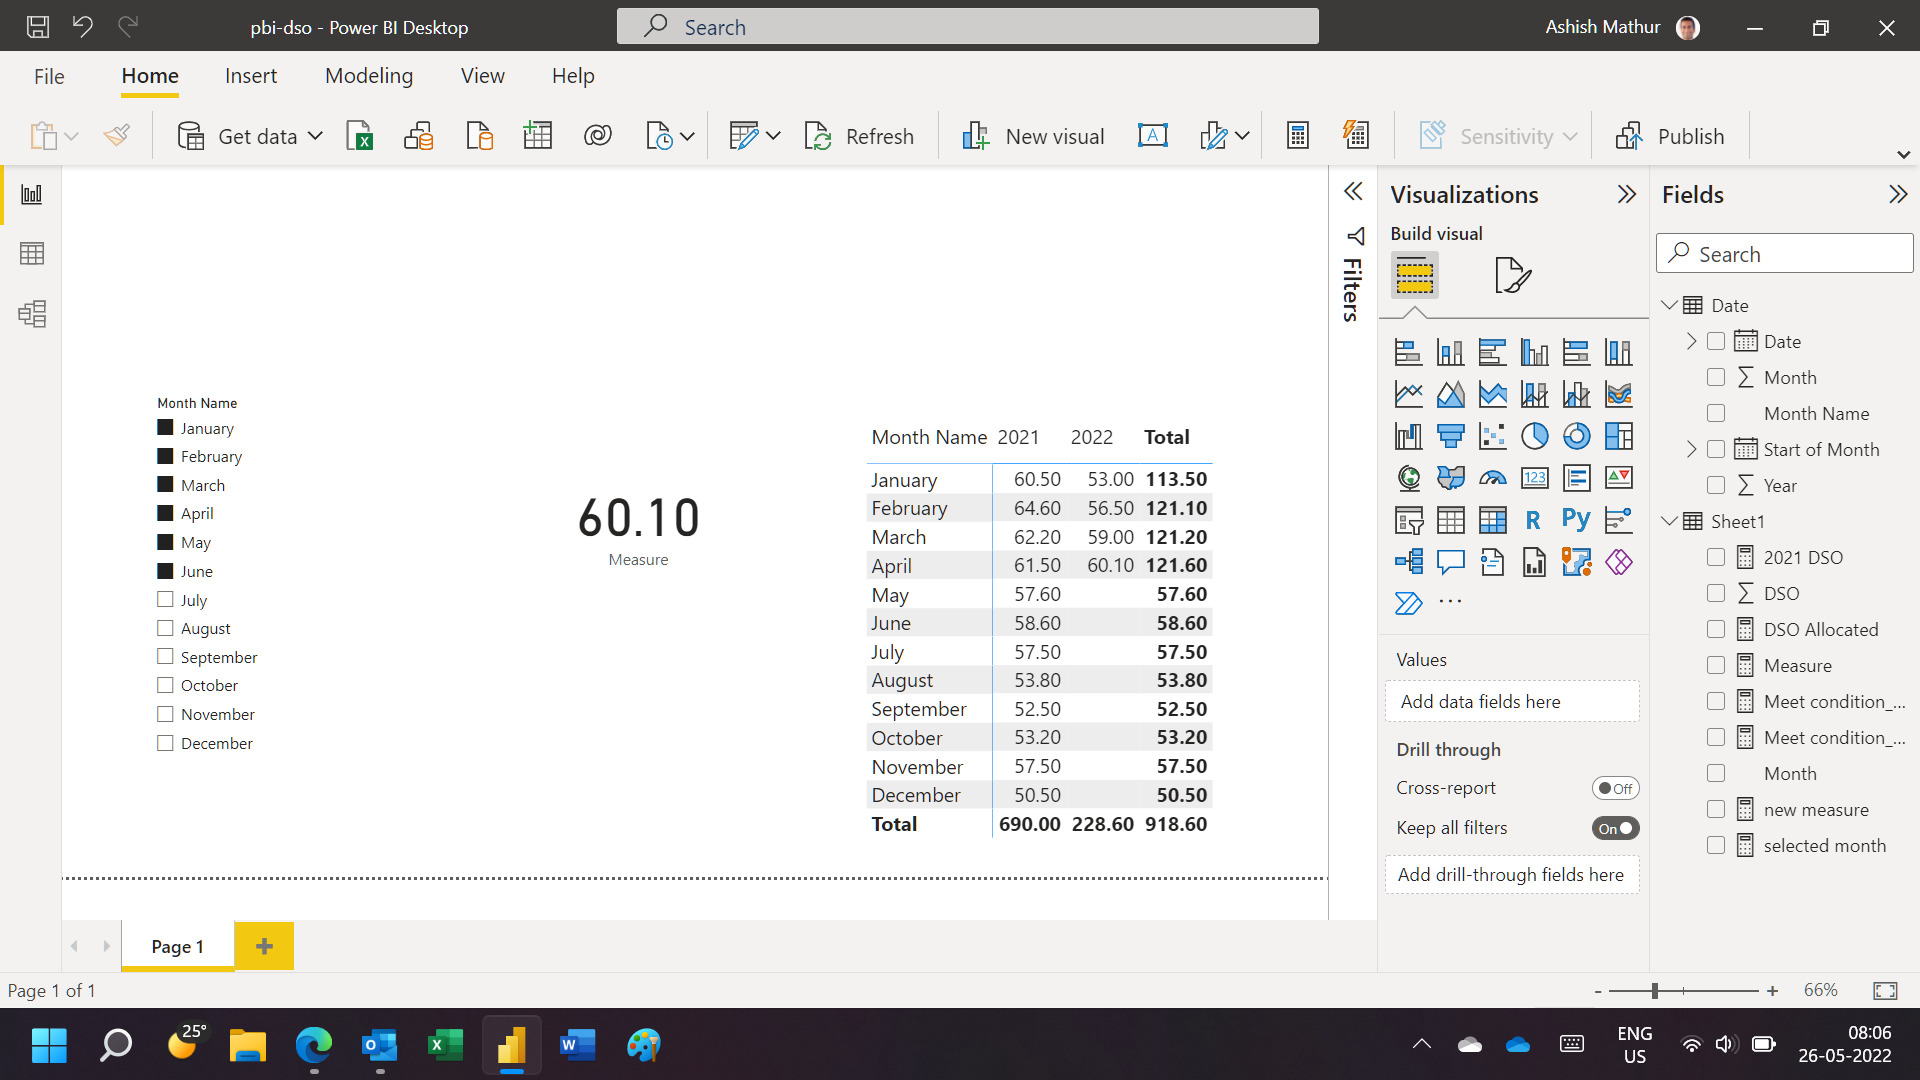Turn off Keep all filters toggle
1920x1080 pixels.
(x=1615, y=828)
